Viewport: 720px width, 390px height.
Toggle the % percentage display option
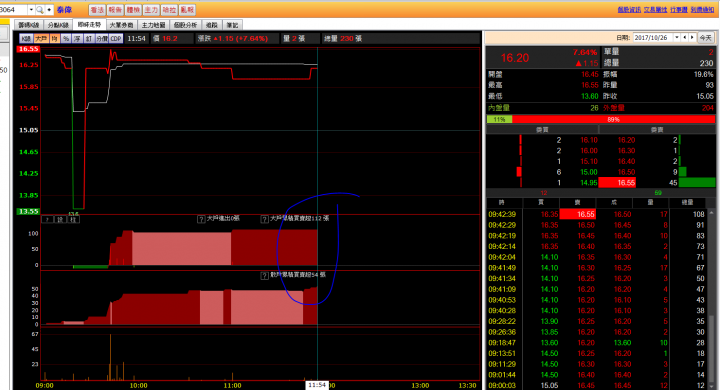(x=66, y=39)
